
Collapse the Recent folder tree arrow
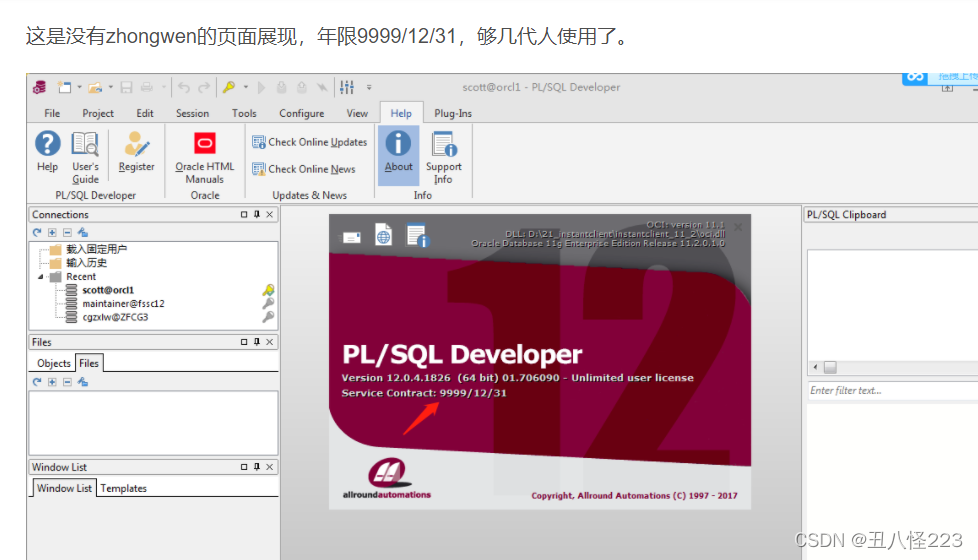pyautogui.click(x=41, y=277)
